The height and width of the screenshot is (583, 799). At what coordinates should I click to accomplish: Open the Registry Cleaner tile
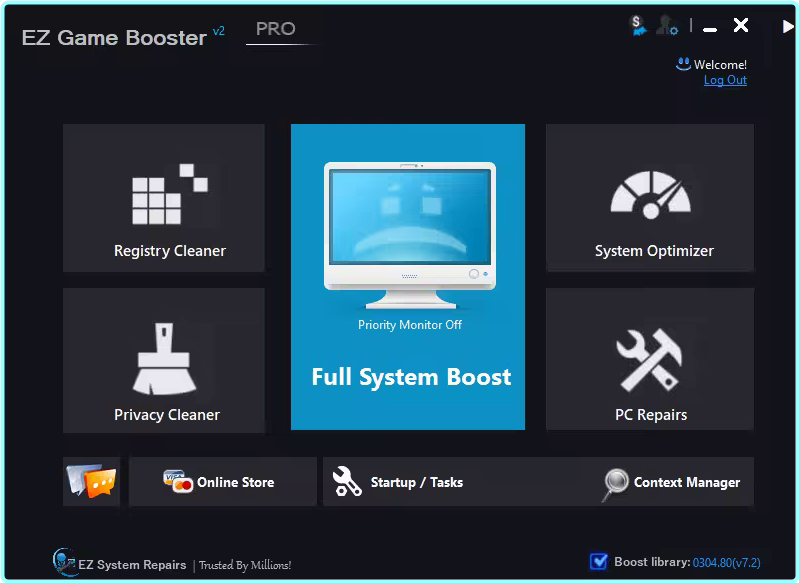[164, 198]
